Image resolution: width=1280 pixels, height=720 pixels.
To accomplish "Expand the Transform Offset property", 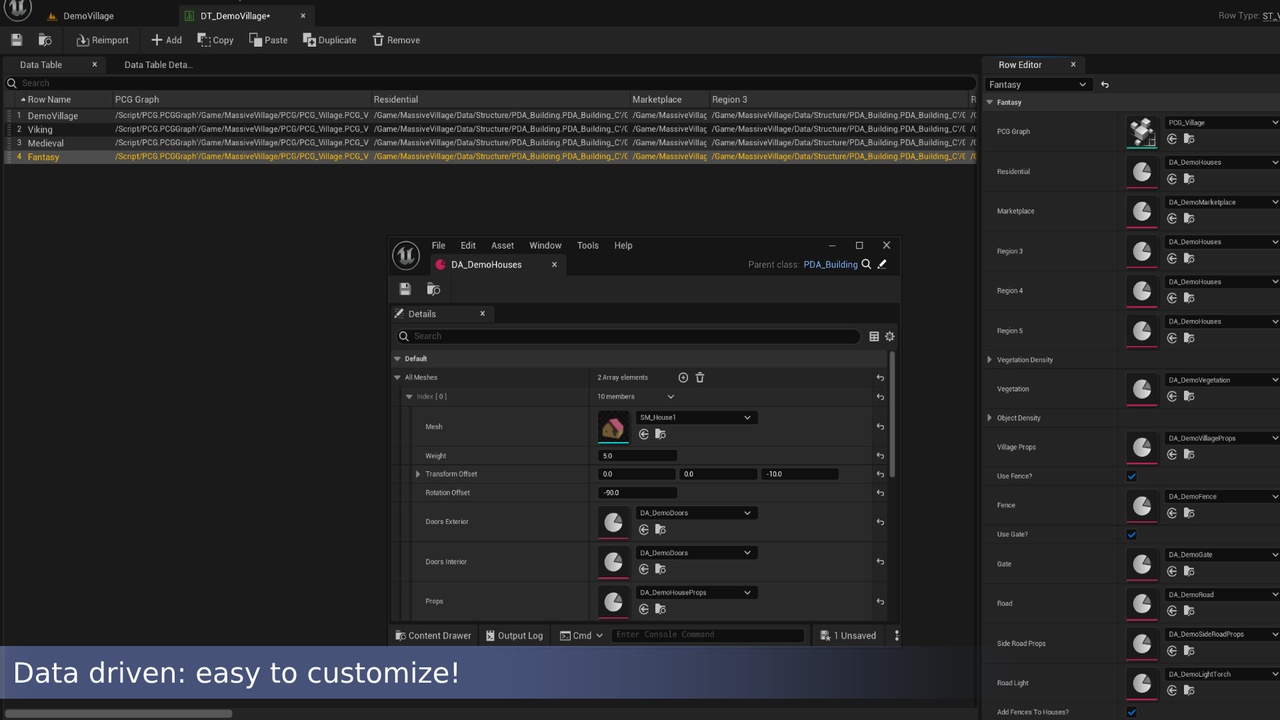I will 418,474.
